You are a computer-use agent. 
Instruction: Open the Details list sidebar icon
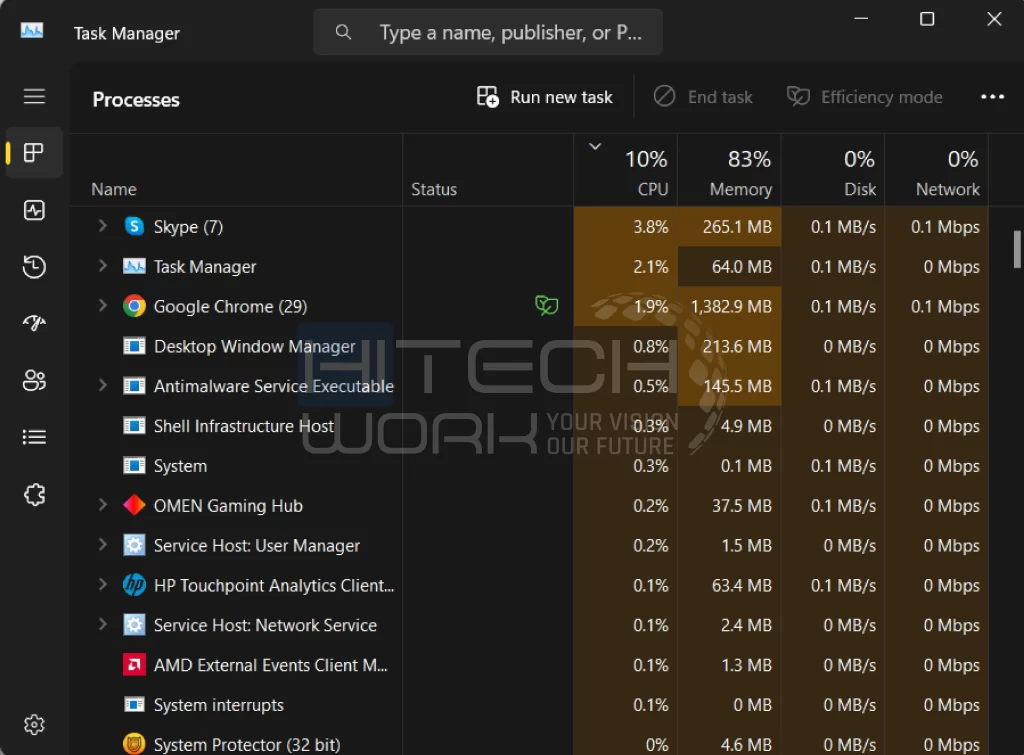(x=34, y=437)
